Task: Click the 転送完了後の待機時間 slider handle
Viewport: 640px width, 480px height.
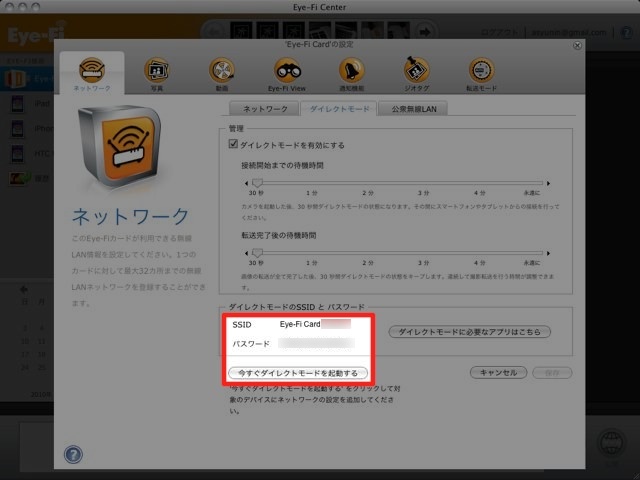Action: click(257, 253)
